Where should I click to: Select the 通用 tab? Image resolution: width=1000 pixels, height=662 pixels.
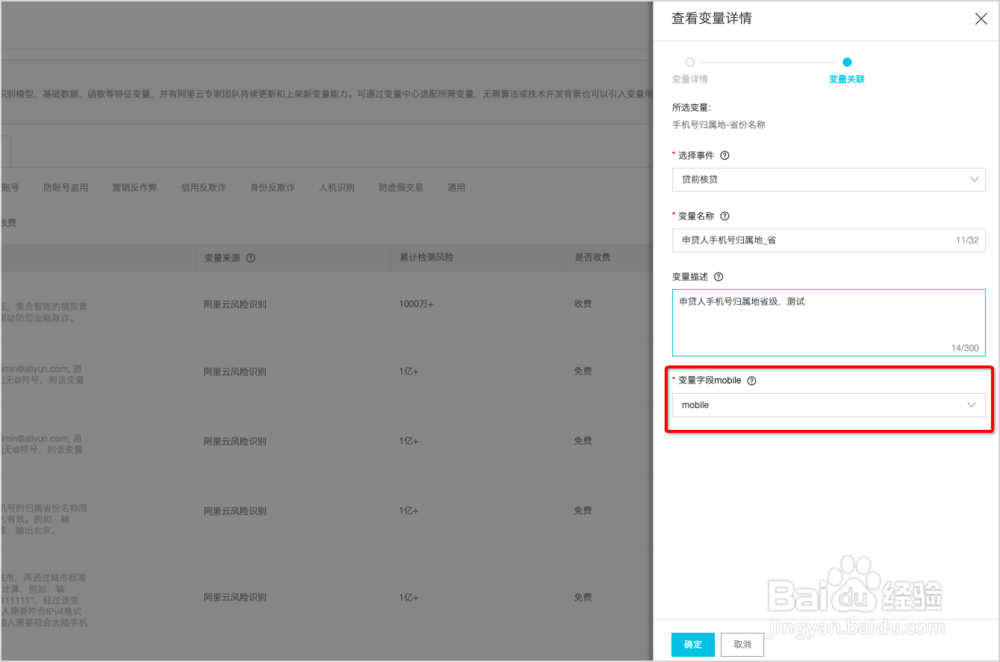coord(456,187)
